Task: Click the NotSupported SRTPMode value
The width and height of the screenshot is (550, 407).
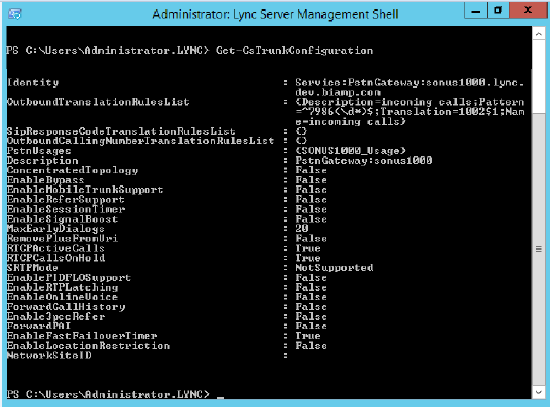Action: pyautogui.click(x=334, y=268)
